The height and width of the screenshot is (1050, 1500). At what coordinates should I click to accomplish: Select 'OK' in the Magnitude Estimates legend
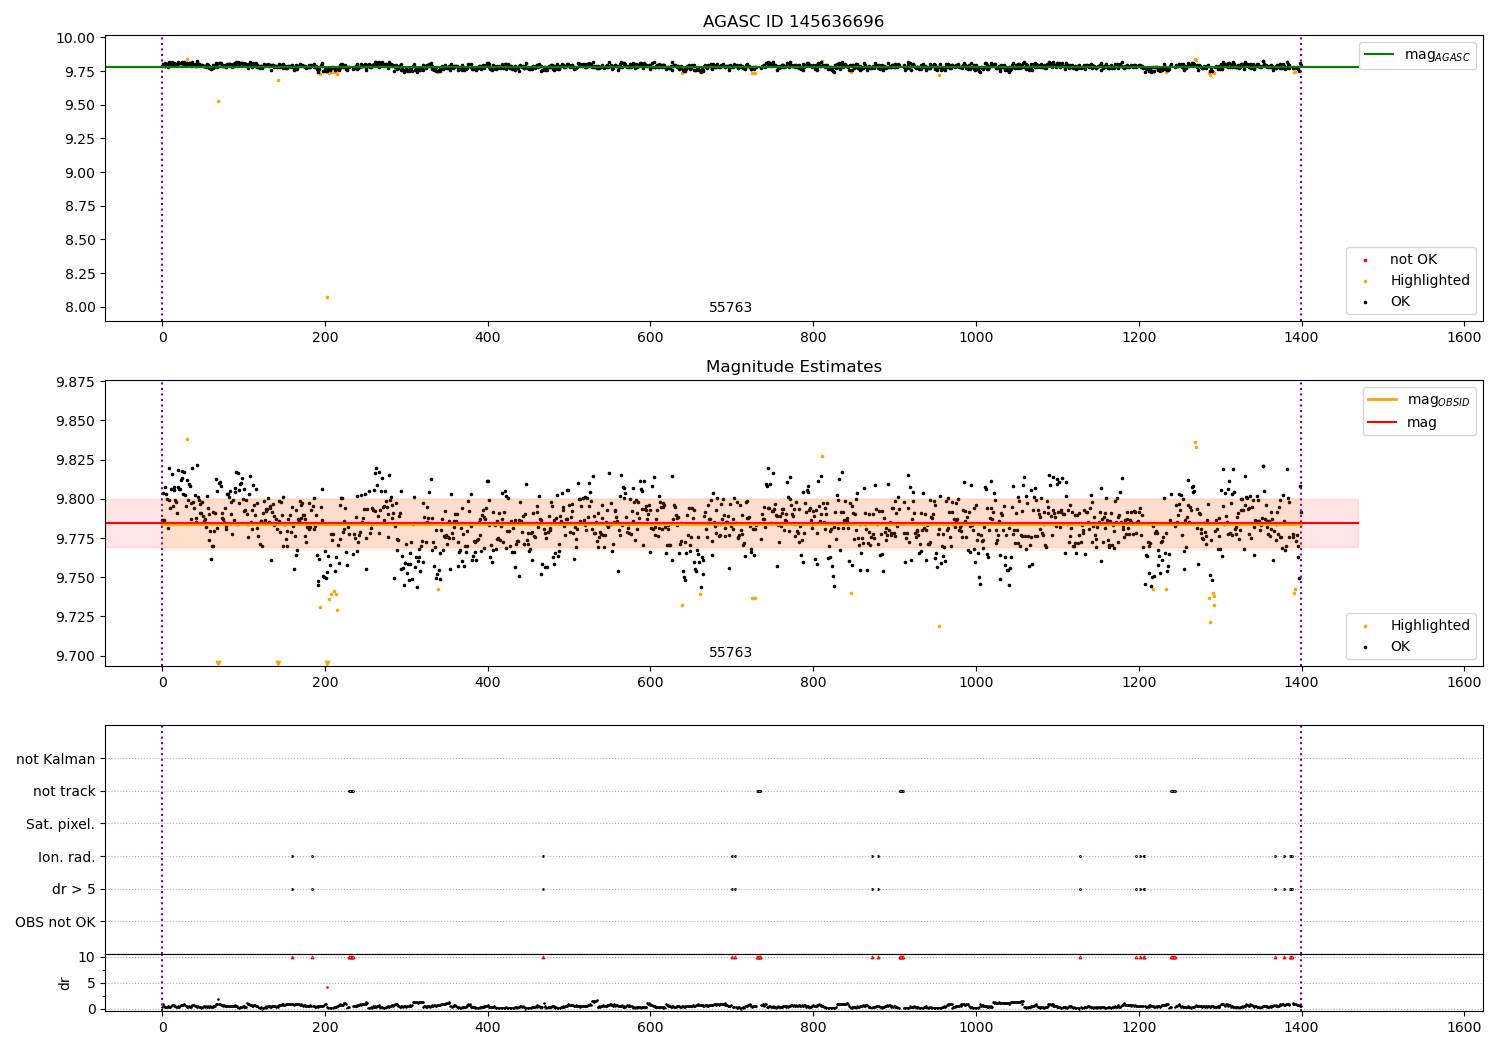point(1400,647)
